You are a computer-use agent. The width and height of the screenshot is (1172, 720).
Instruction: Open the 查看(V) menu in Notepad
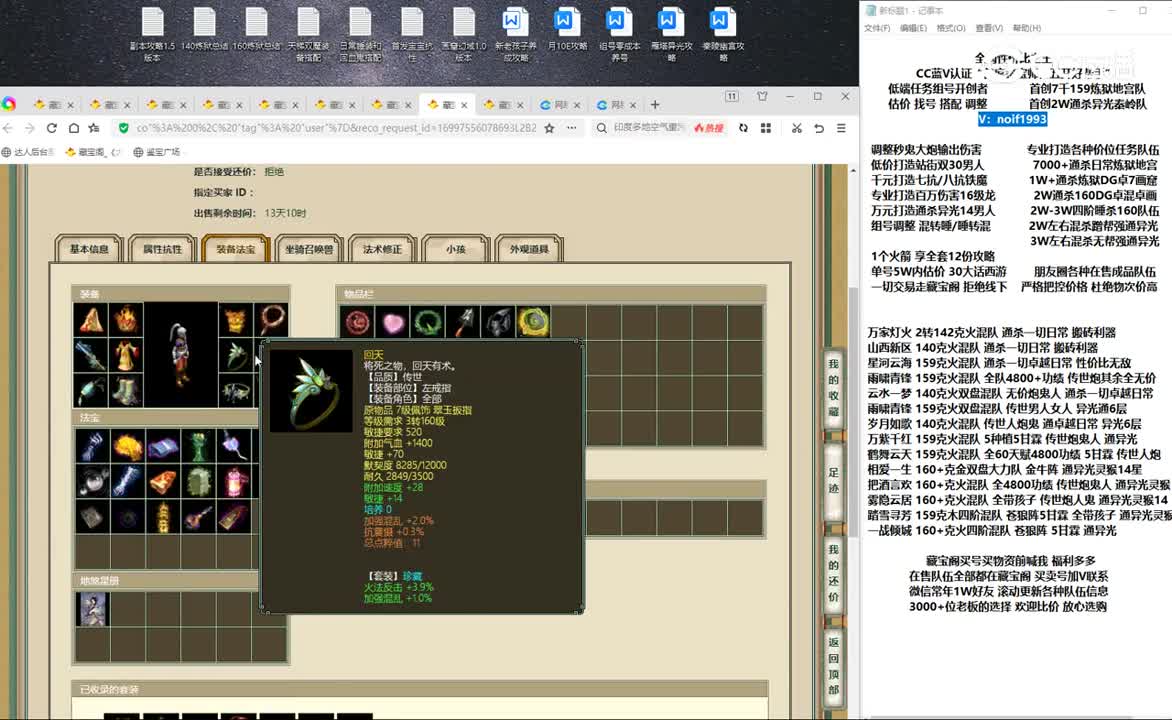click(989, 28)
